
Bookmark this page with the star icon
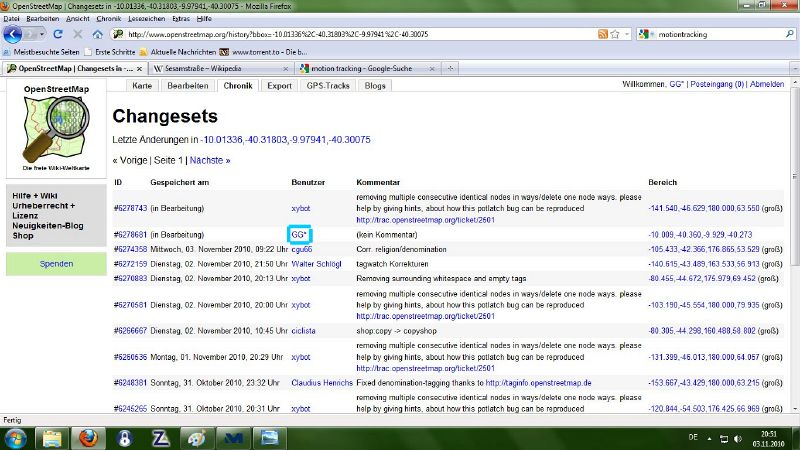tap(615, 34)
